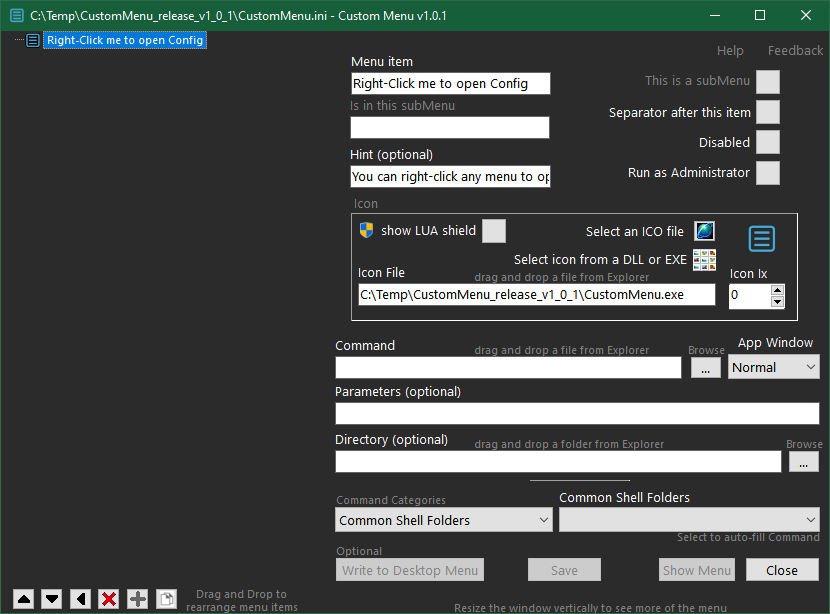This screenshot has width=830, height=614.
Task: Click the app icon in the title bar
Action: pyautogui.click(x=17, y=15)
